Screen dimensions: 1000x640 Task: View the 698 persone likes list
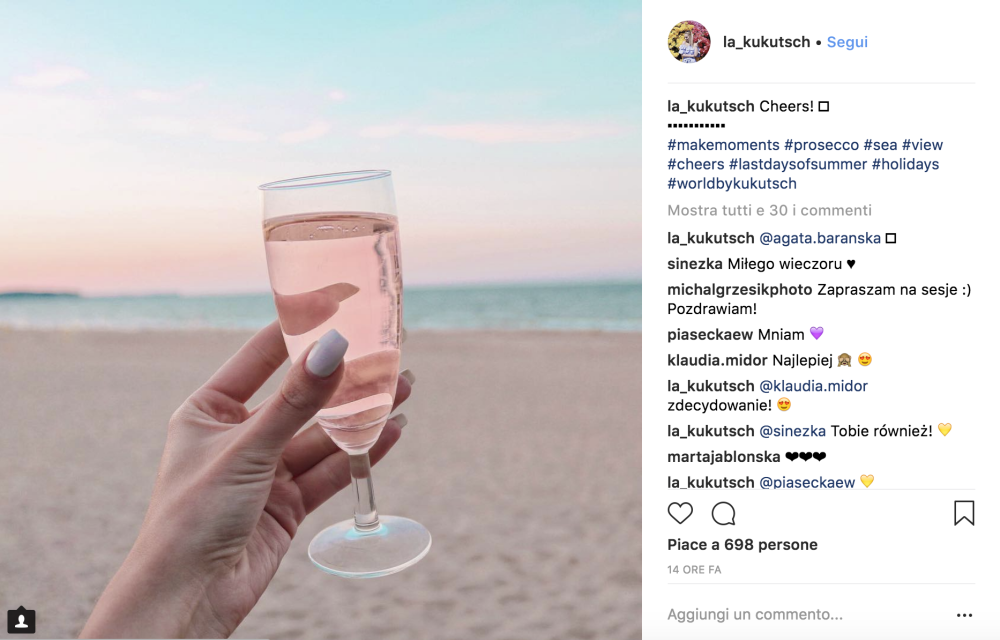point(742,545)
